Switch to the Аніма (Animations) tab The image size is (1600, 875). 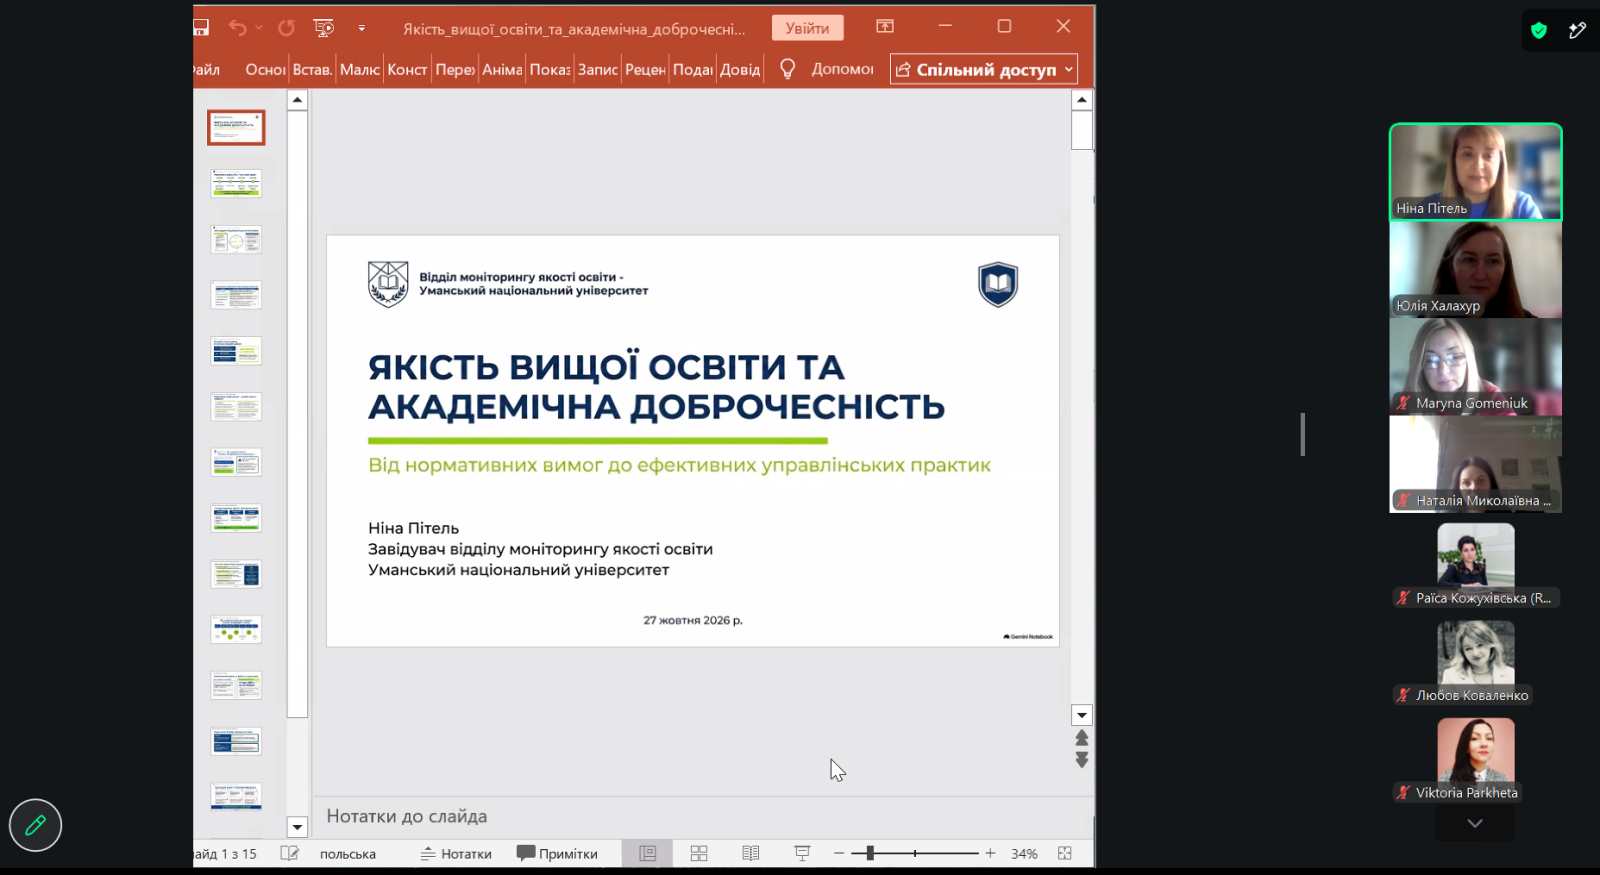(x=502, y=70)
